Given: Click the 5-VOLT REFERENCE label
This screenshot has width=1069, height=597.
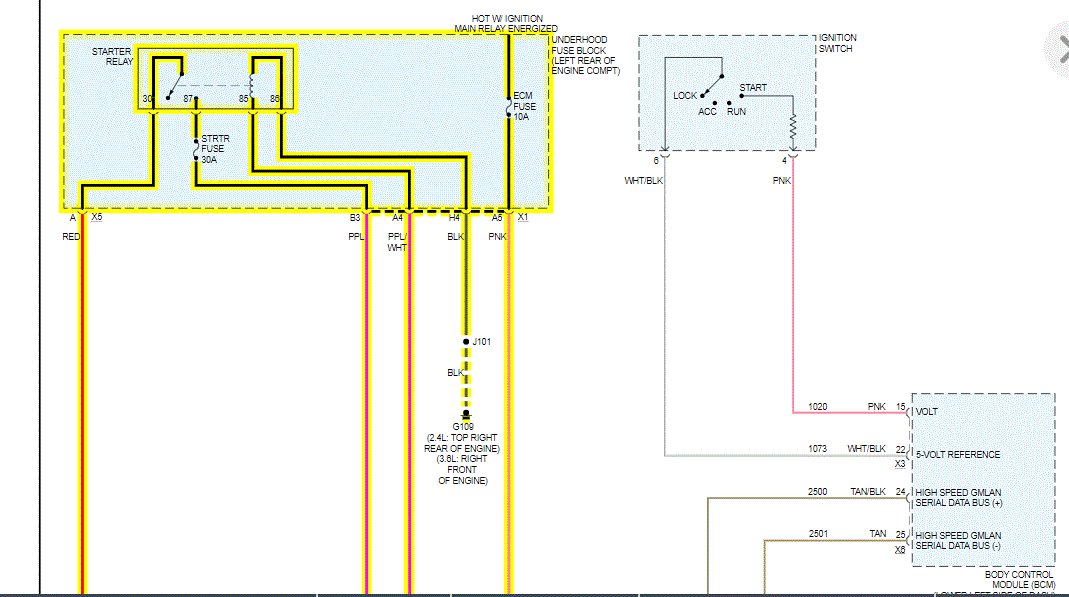Looking at the screenshot, I should point(958,455).
